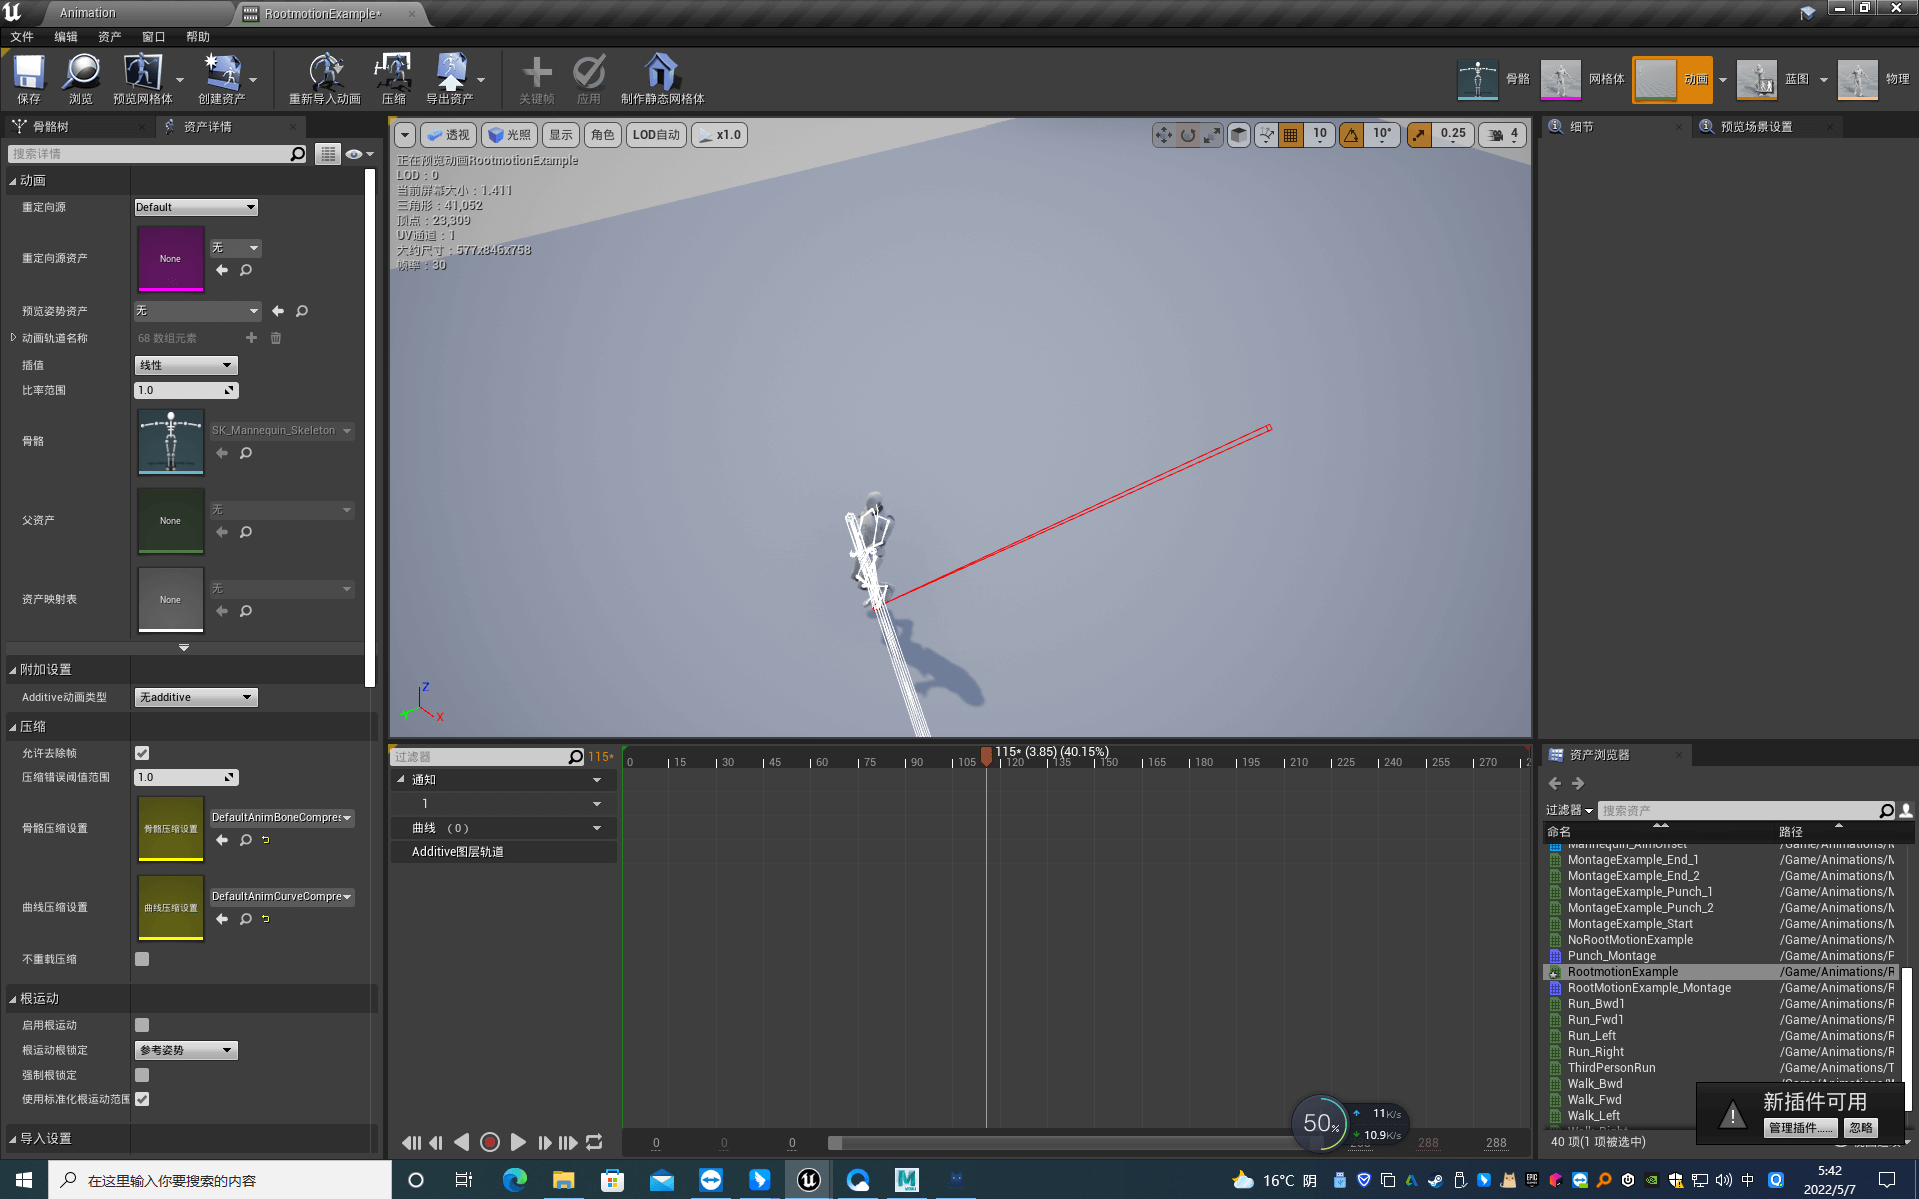Click the orange timeline scrubber handle at frame 115
The height and width of the screenshot is (1199, 1919).
(x=986, y=756)
